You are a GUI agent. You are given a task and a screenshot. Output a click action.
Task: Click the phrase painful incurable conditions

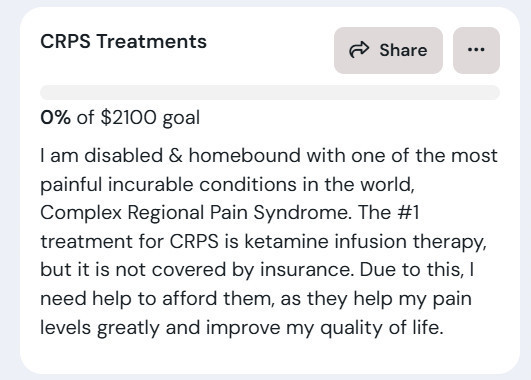click(169, 185)
